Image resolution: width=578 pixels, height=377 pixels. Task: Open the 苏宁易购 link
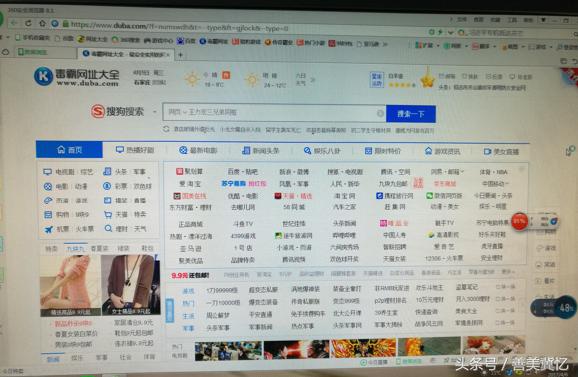[x=234, y=184]
